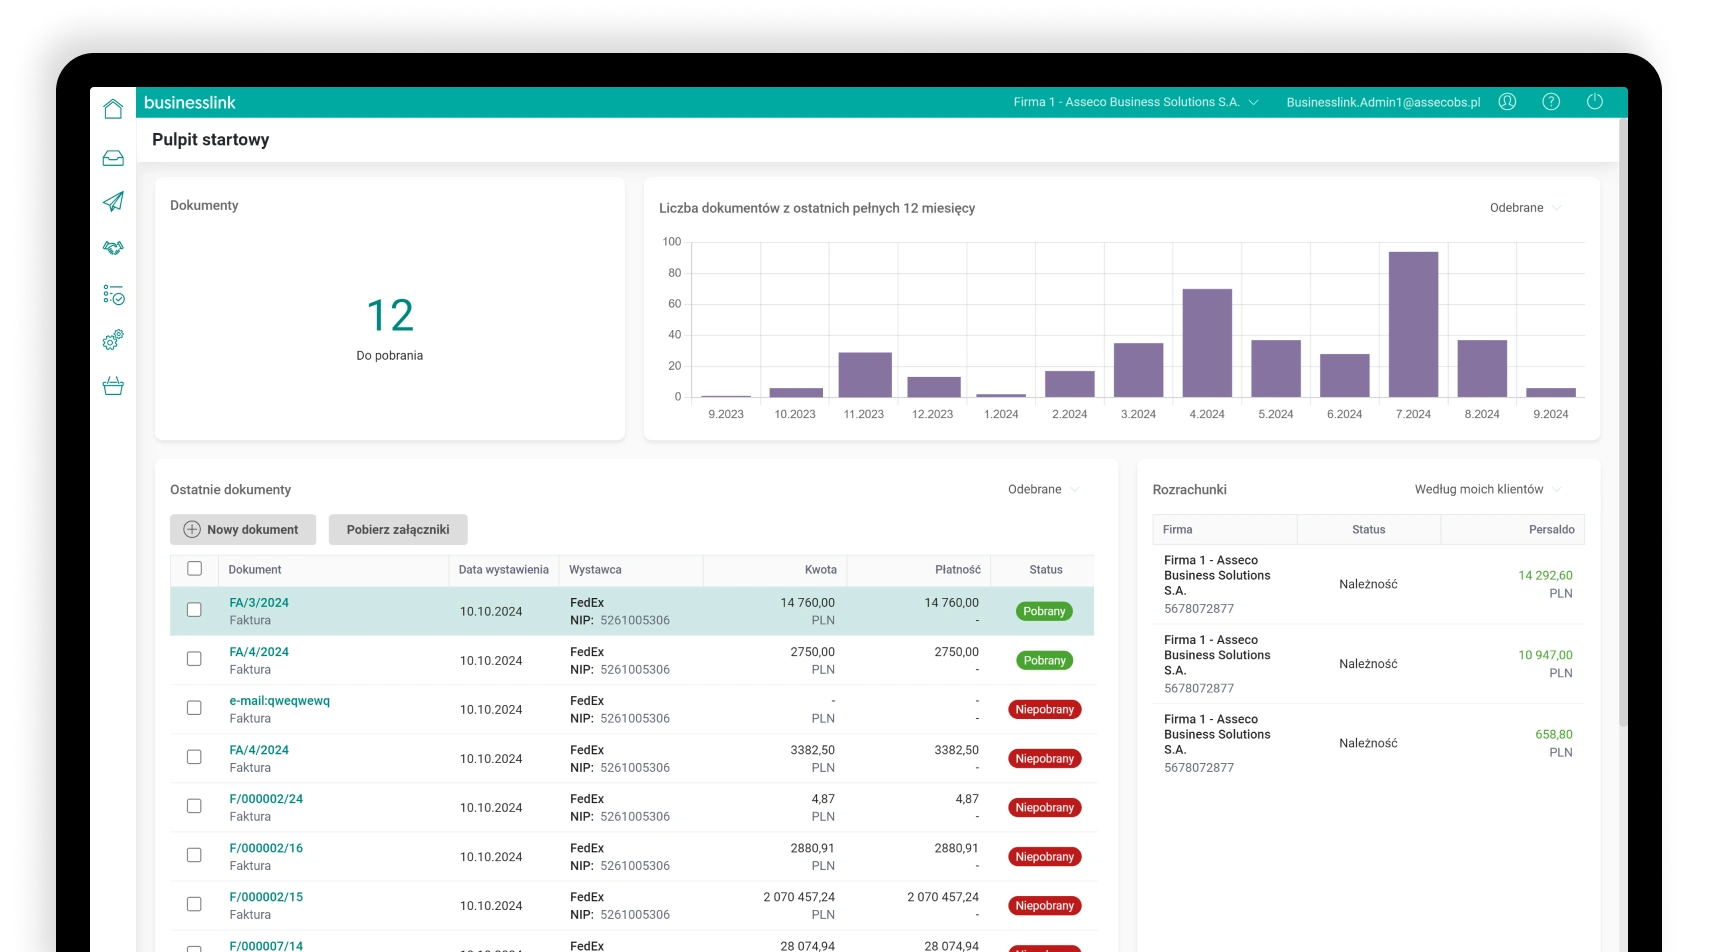Toggle the select-all checkbox in table header

pos(194,569)
